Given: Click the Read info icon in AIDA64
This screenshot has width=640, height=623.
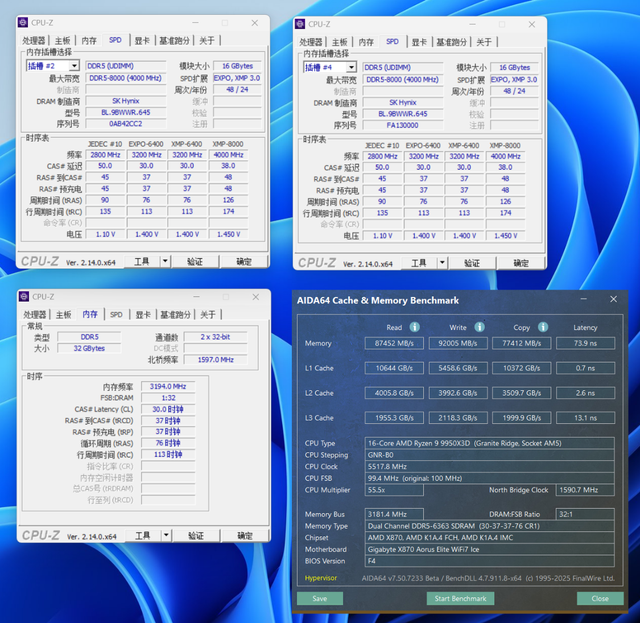Looking at the screenshot, I should [x=415, y=327].
